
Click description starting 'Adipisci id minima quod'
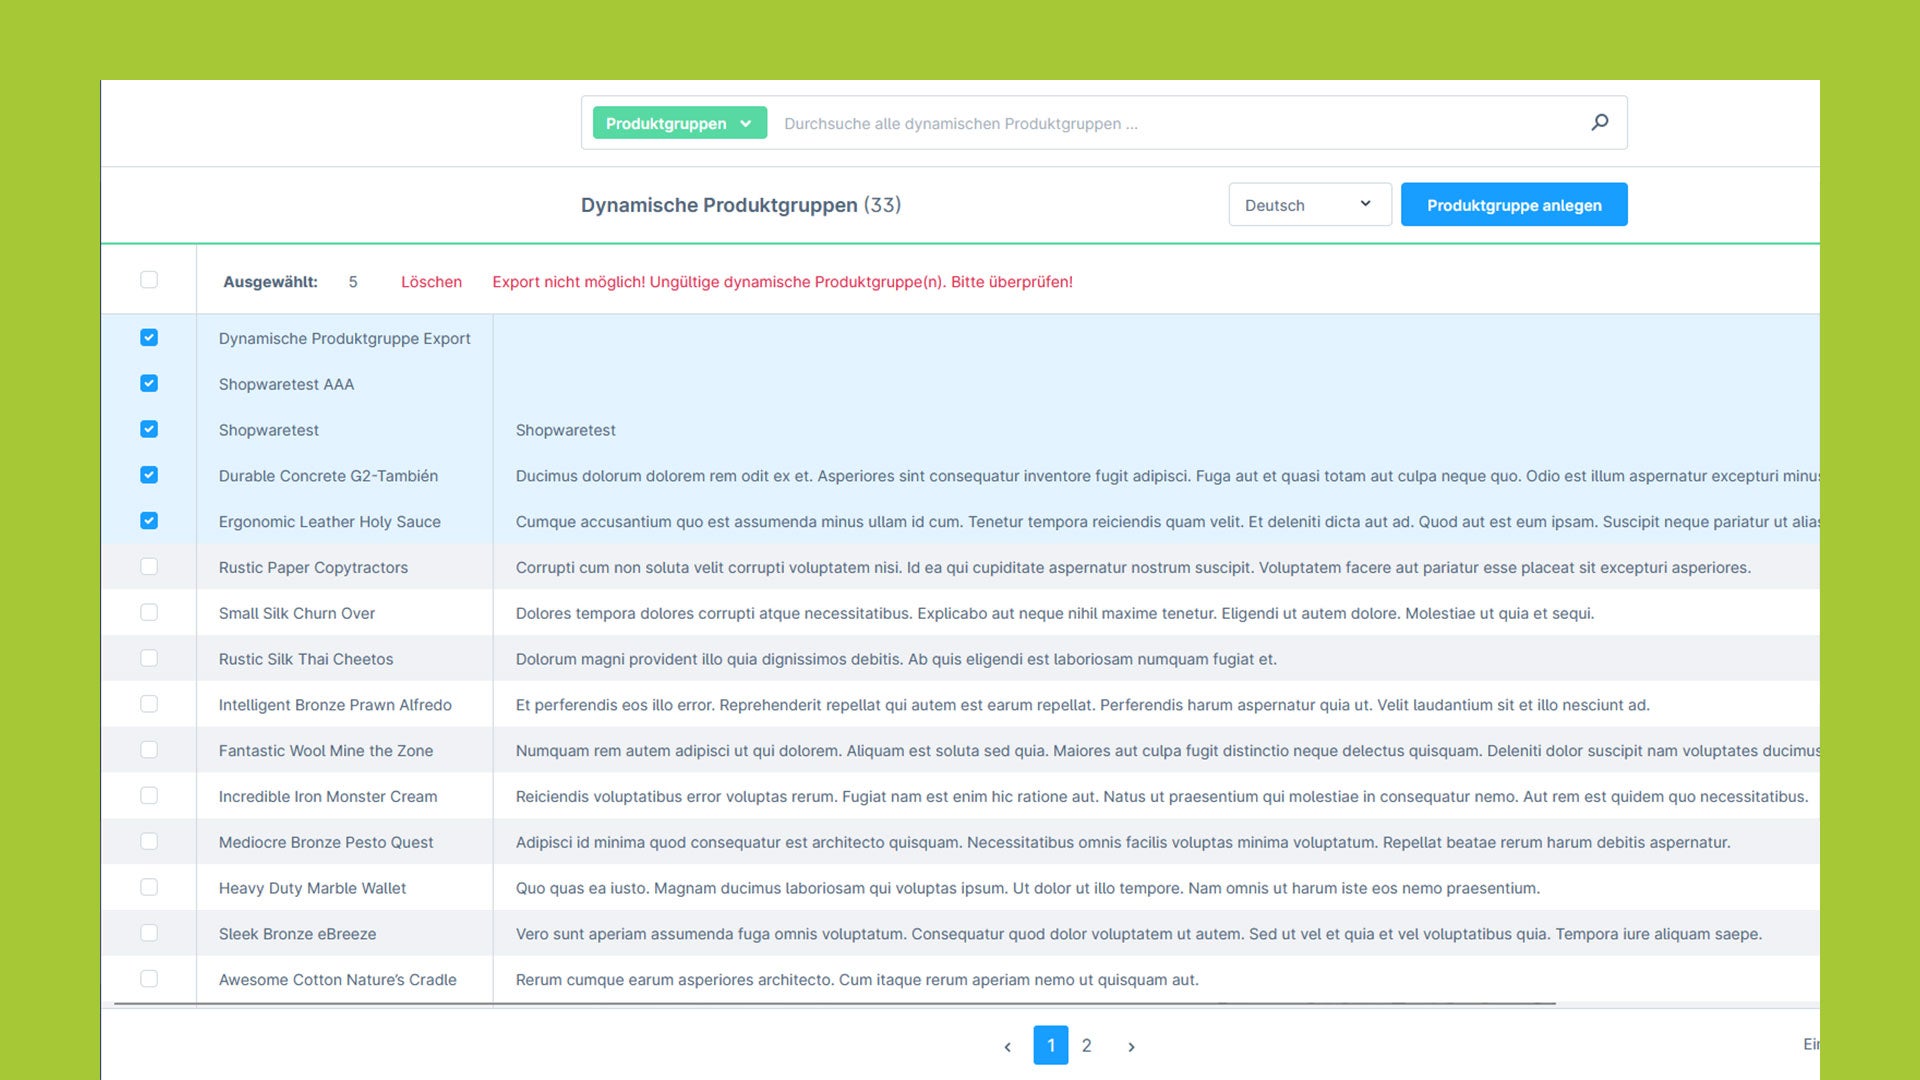pyautogui.click(x=1123, y=843)
